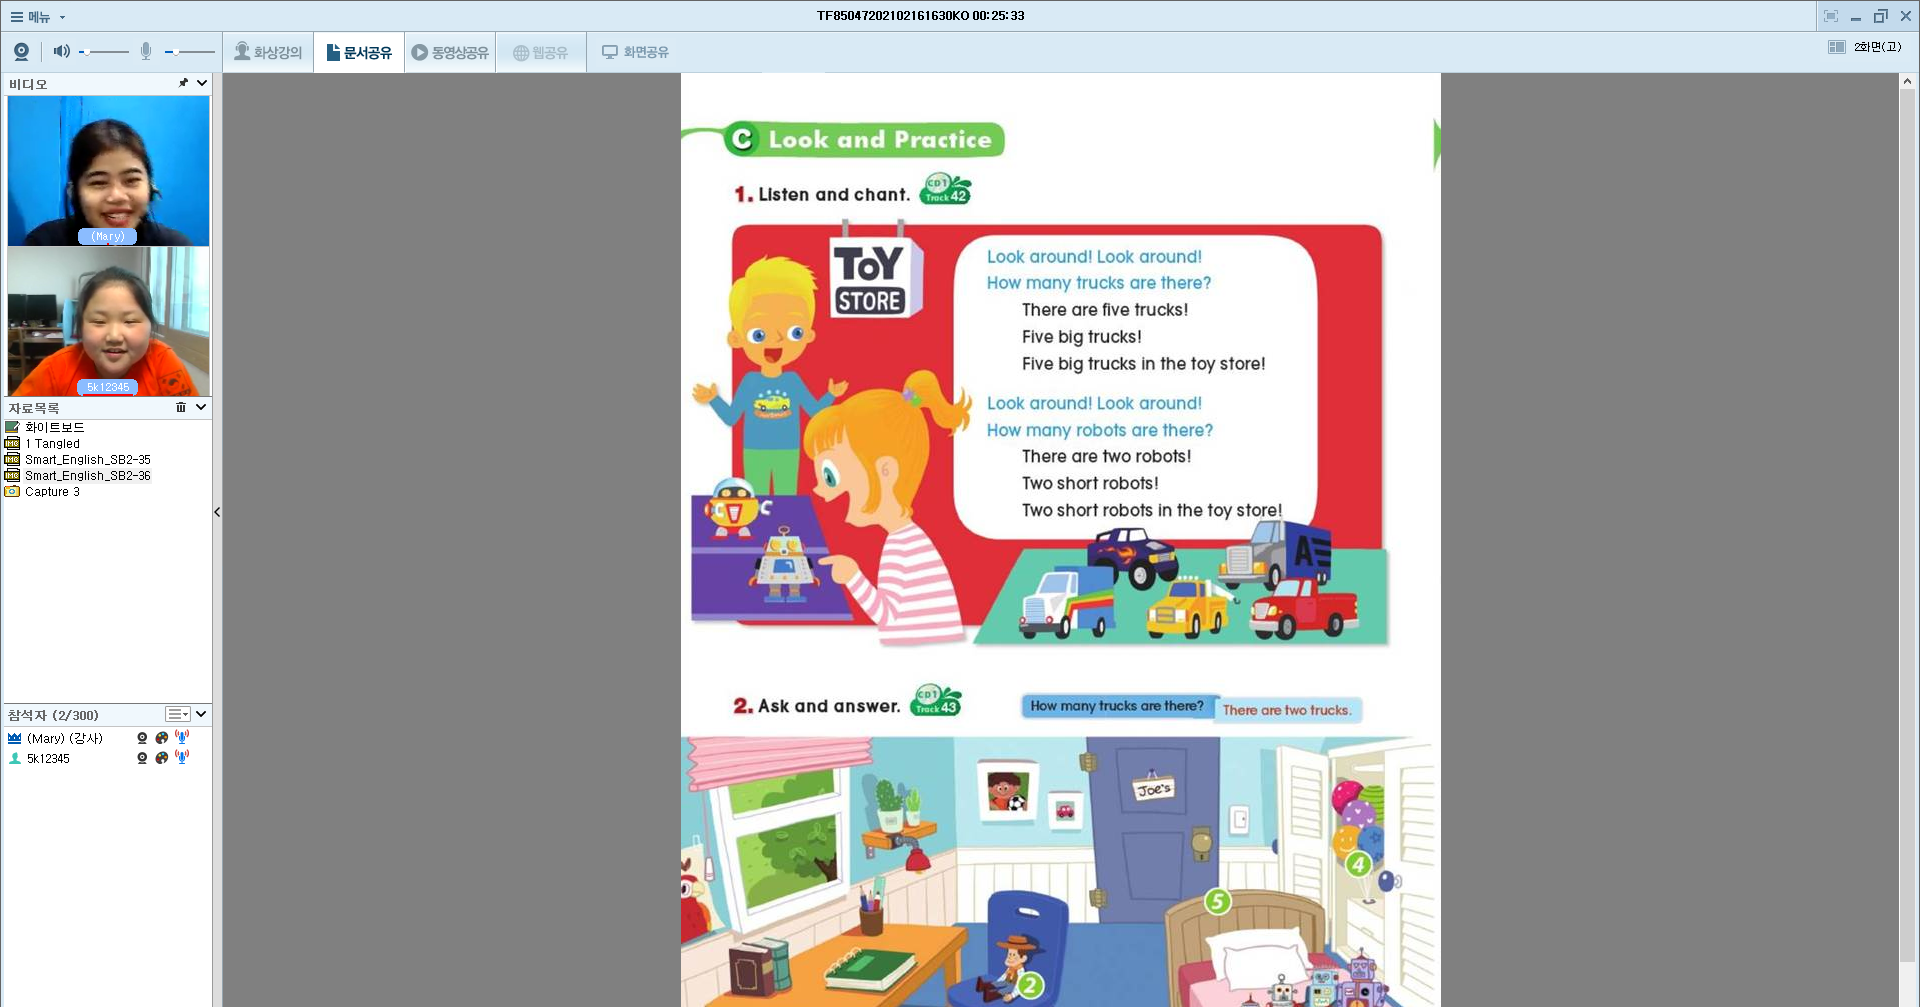Mute the speaker volume icon
Image resolution: width=1920 pixels, height=1007 pixels.
point(61,51)
